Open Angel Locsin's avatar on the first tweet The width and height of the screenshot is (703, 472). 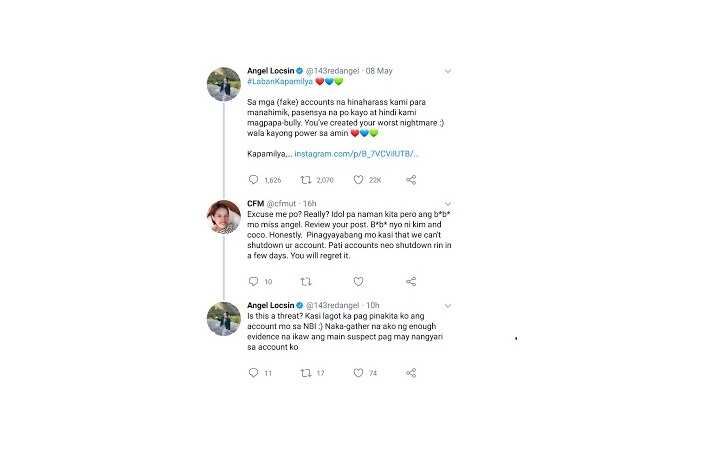(x=224, y=84)
